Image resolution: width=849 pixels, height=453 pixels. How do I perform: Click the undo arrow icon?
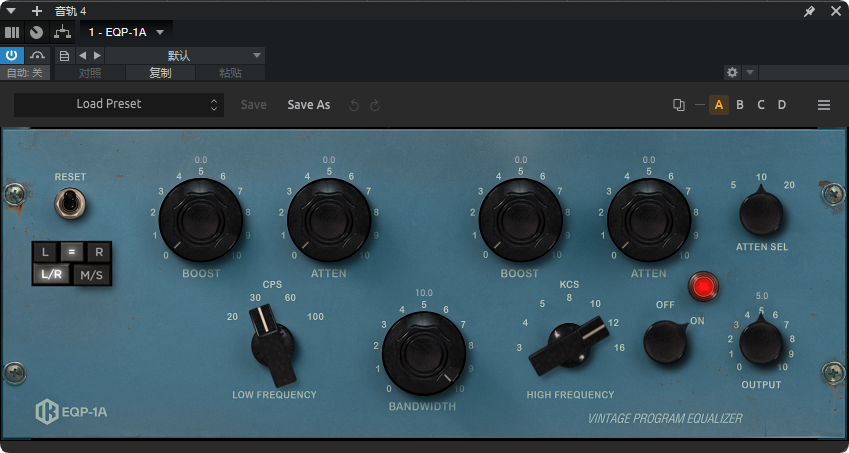point(354,106)
